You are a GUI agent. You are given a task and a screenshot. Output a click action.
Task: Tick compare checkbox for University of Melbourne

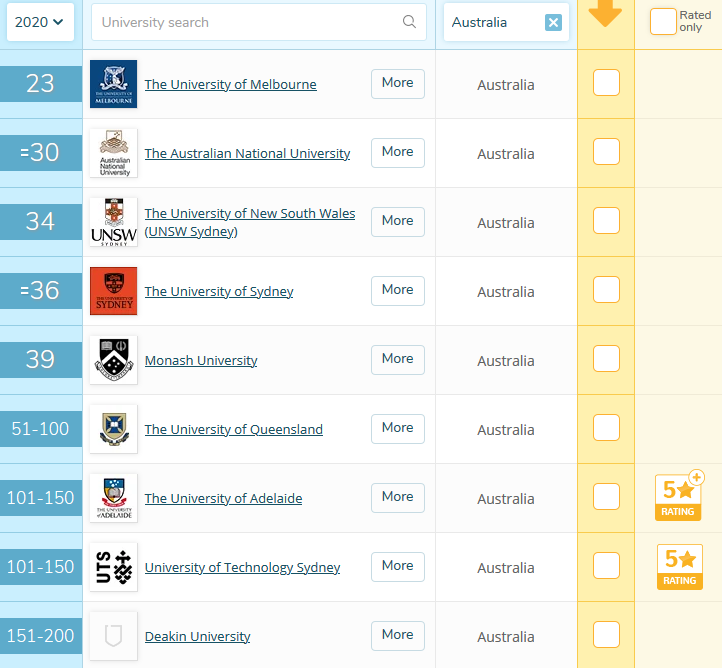point(606,83)
